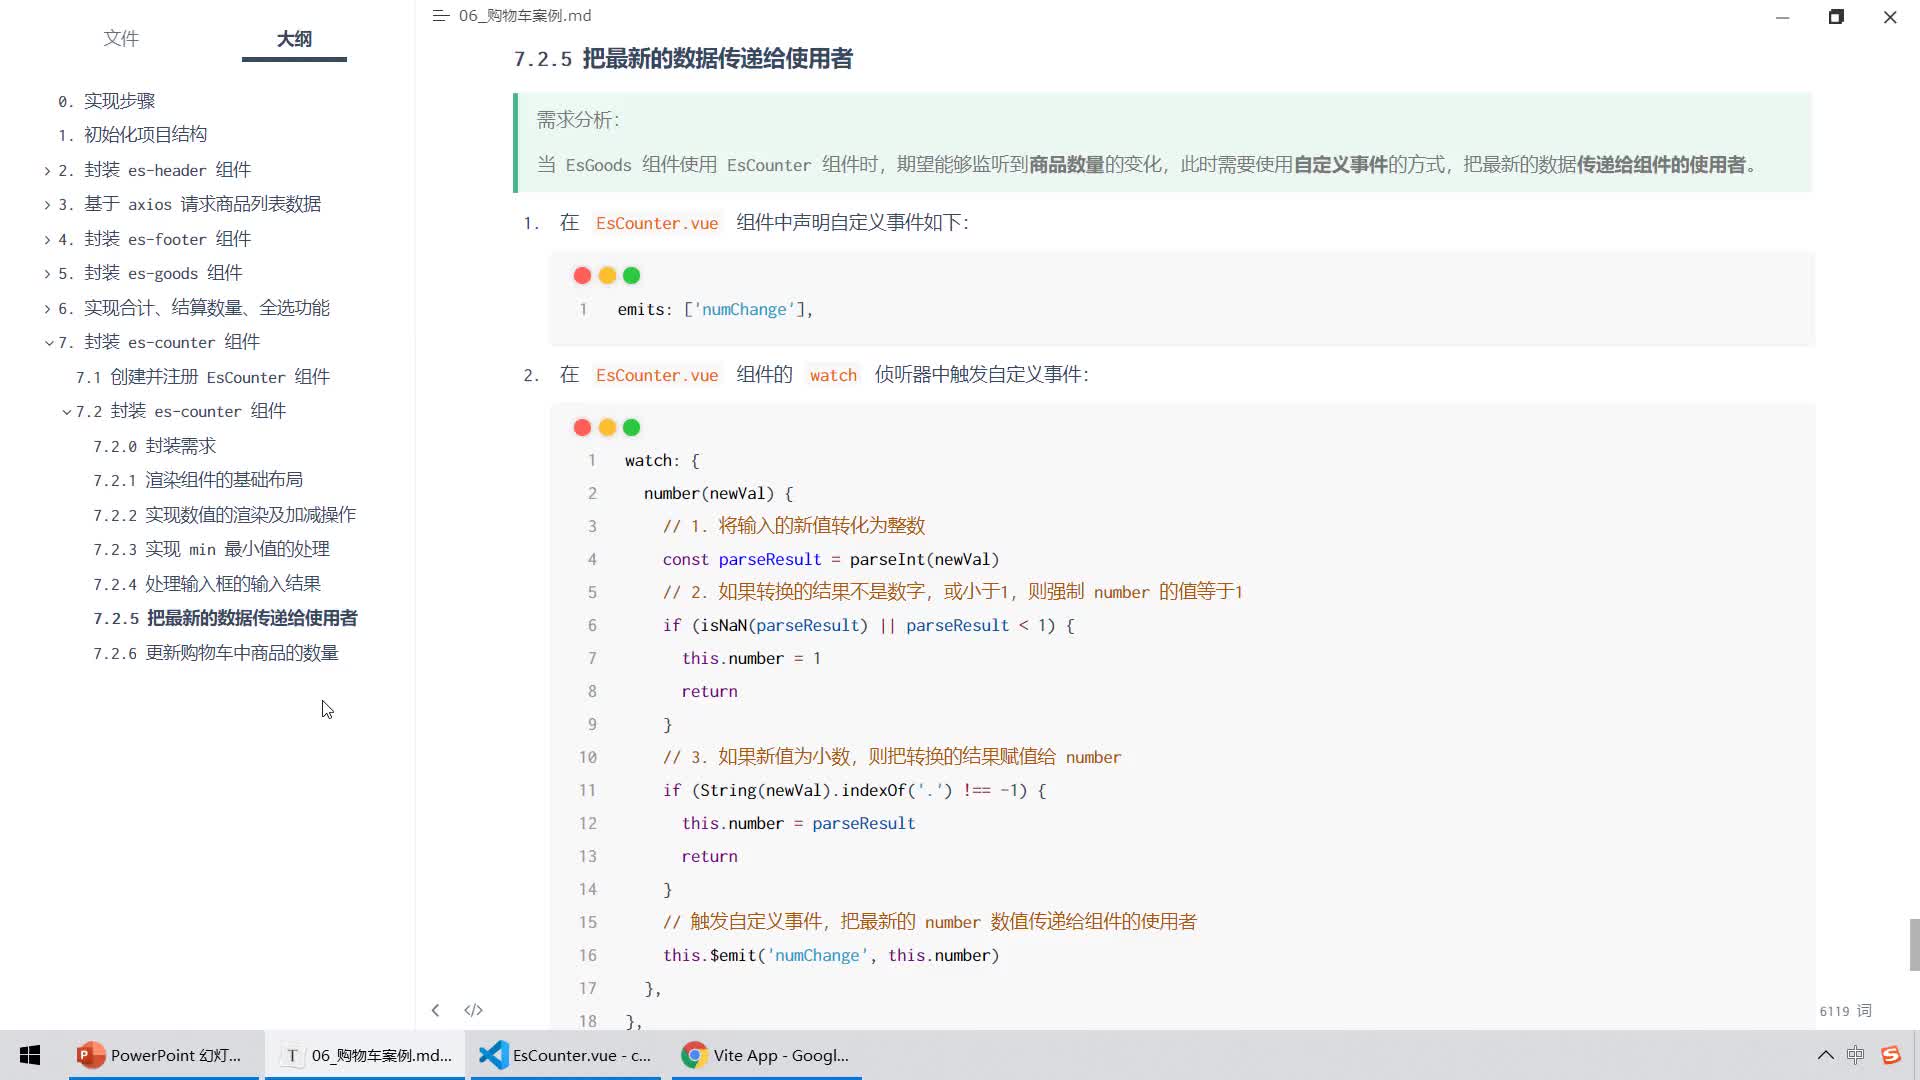
Task: Click code comment // 3. 如果新值为小数
Action: 892,757
